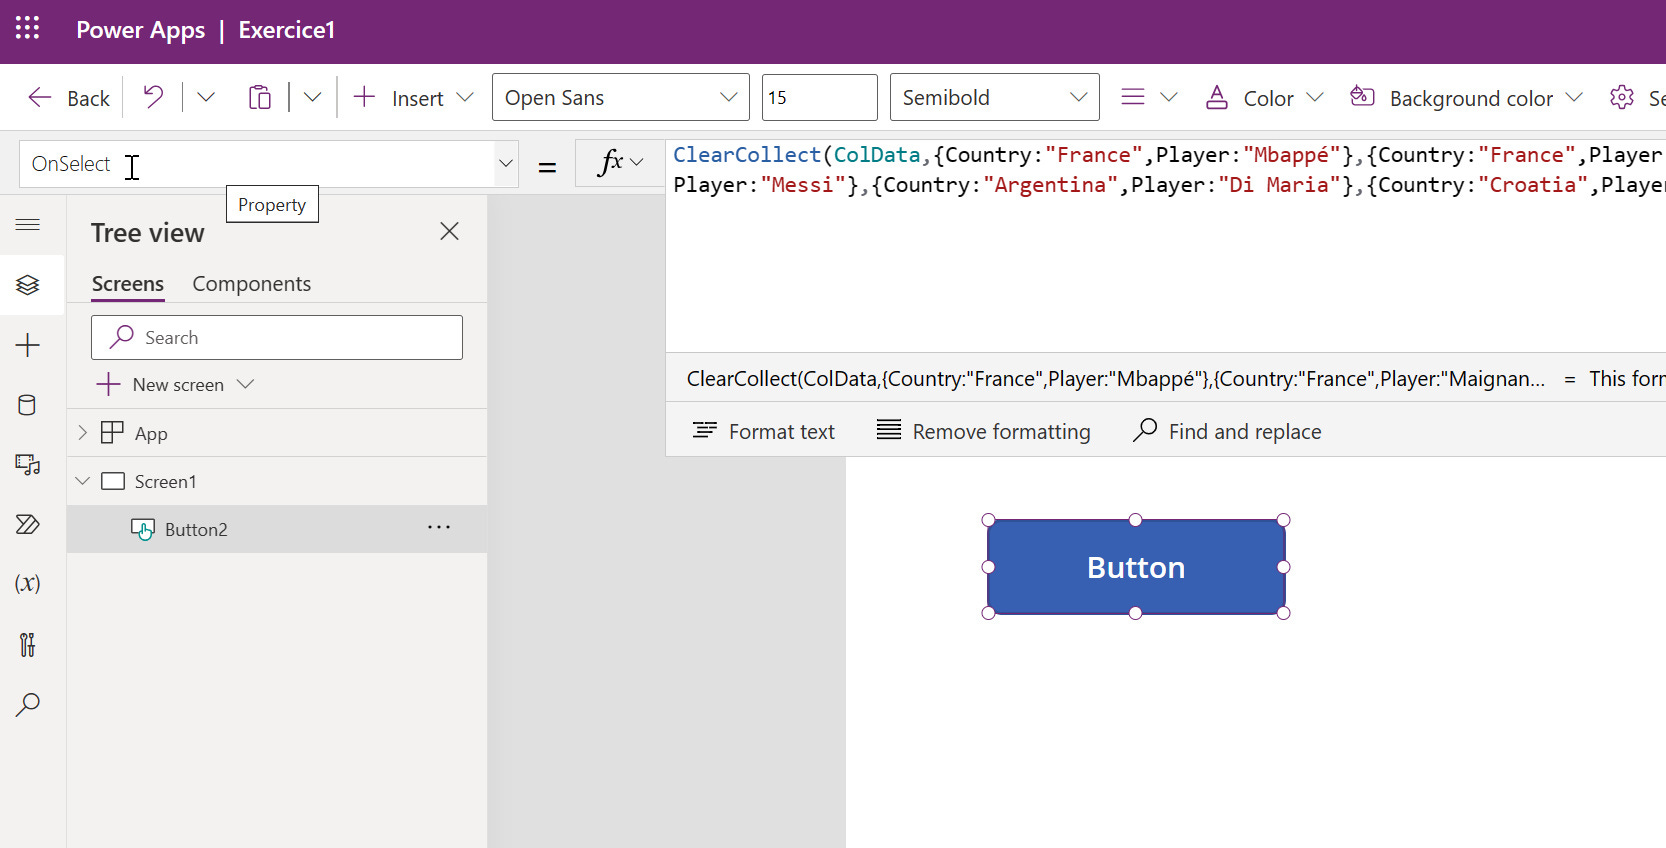Select Screen1 in the tree view

pyautogui.click(x=277, y=481)
